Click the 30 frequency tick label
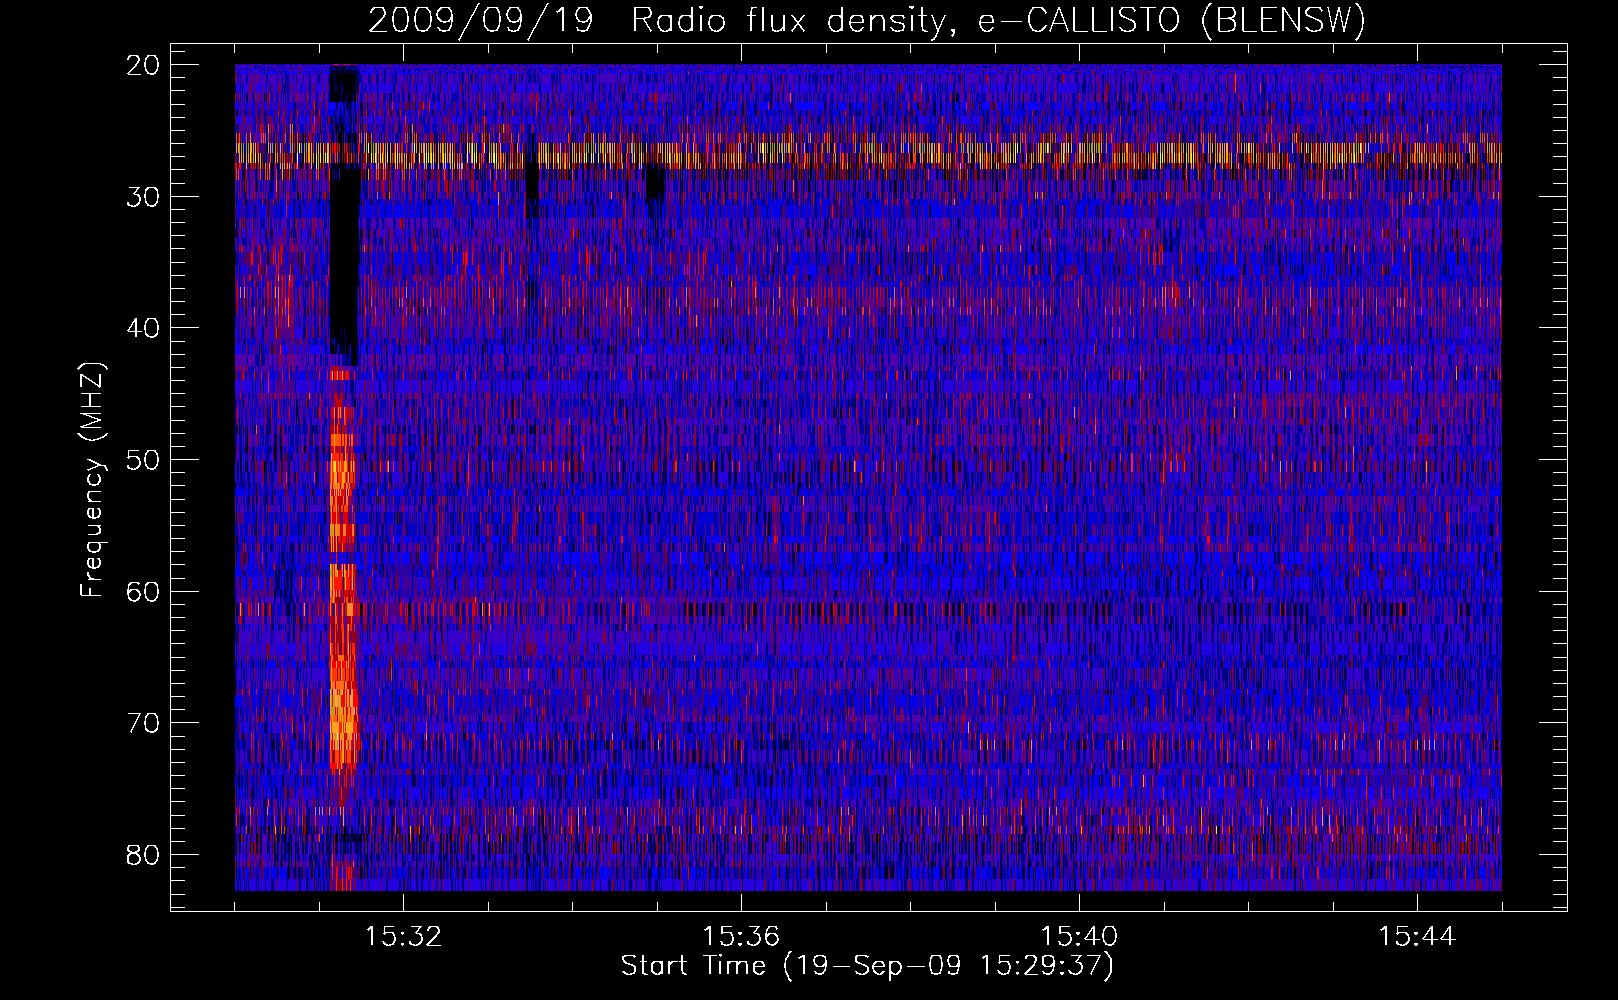 coord(144,197)
